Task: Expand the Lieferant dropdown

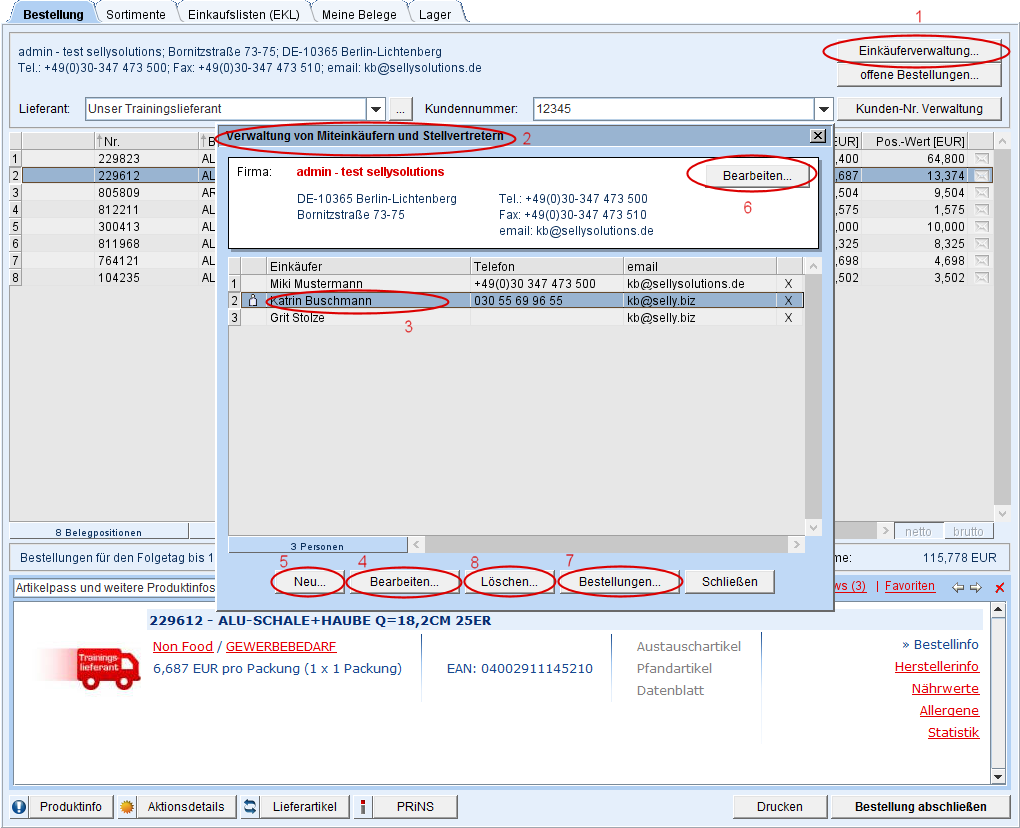Action: [x=376, y=109]
